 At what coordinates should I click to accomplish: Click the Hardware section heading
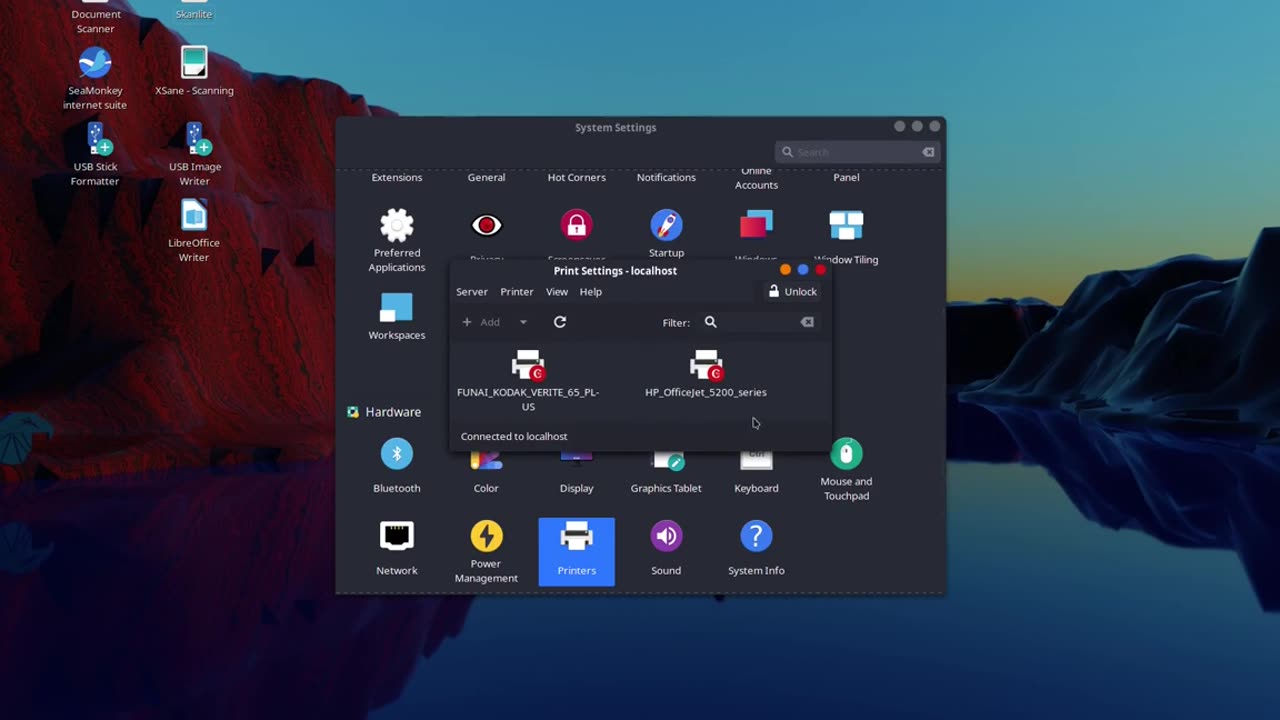pos(393,412)
